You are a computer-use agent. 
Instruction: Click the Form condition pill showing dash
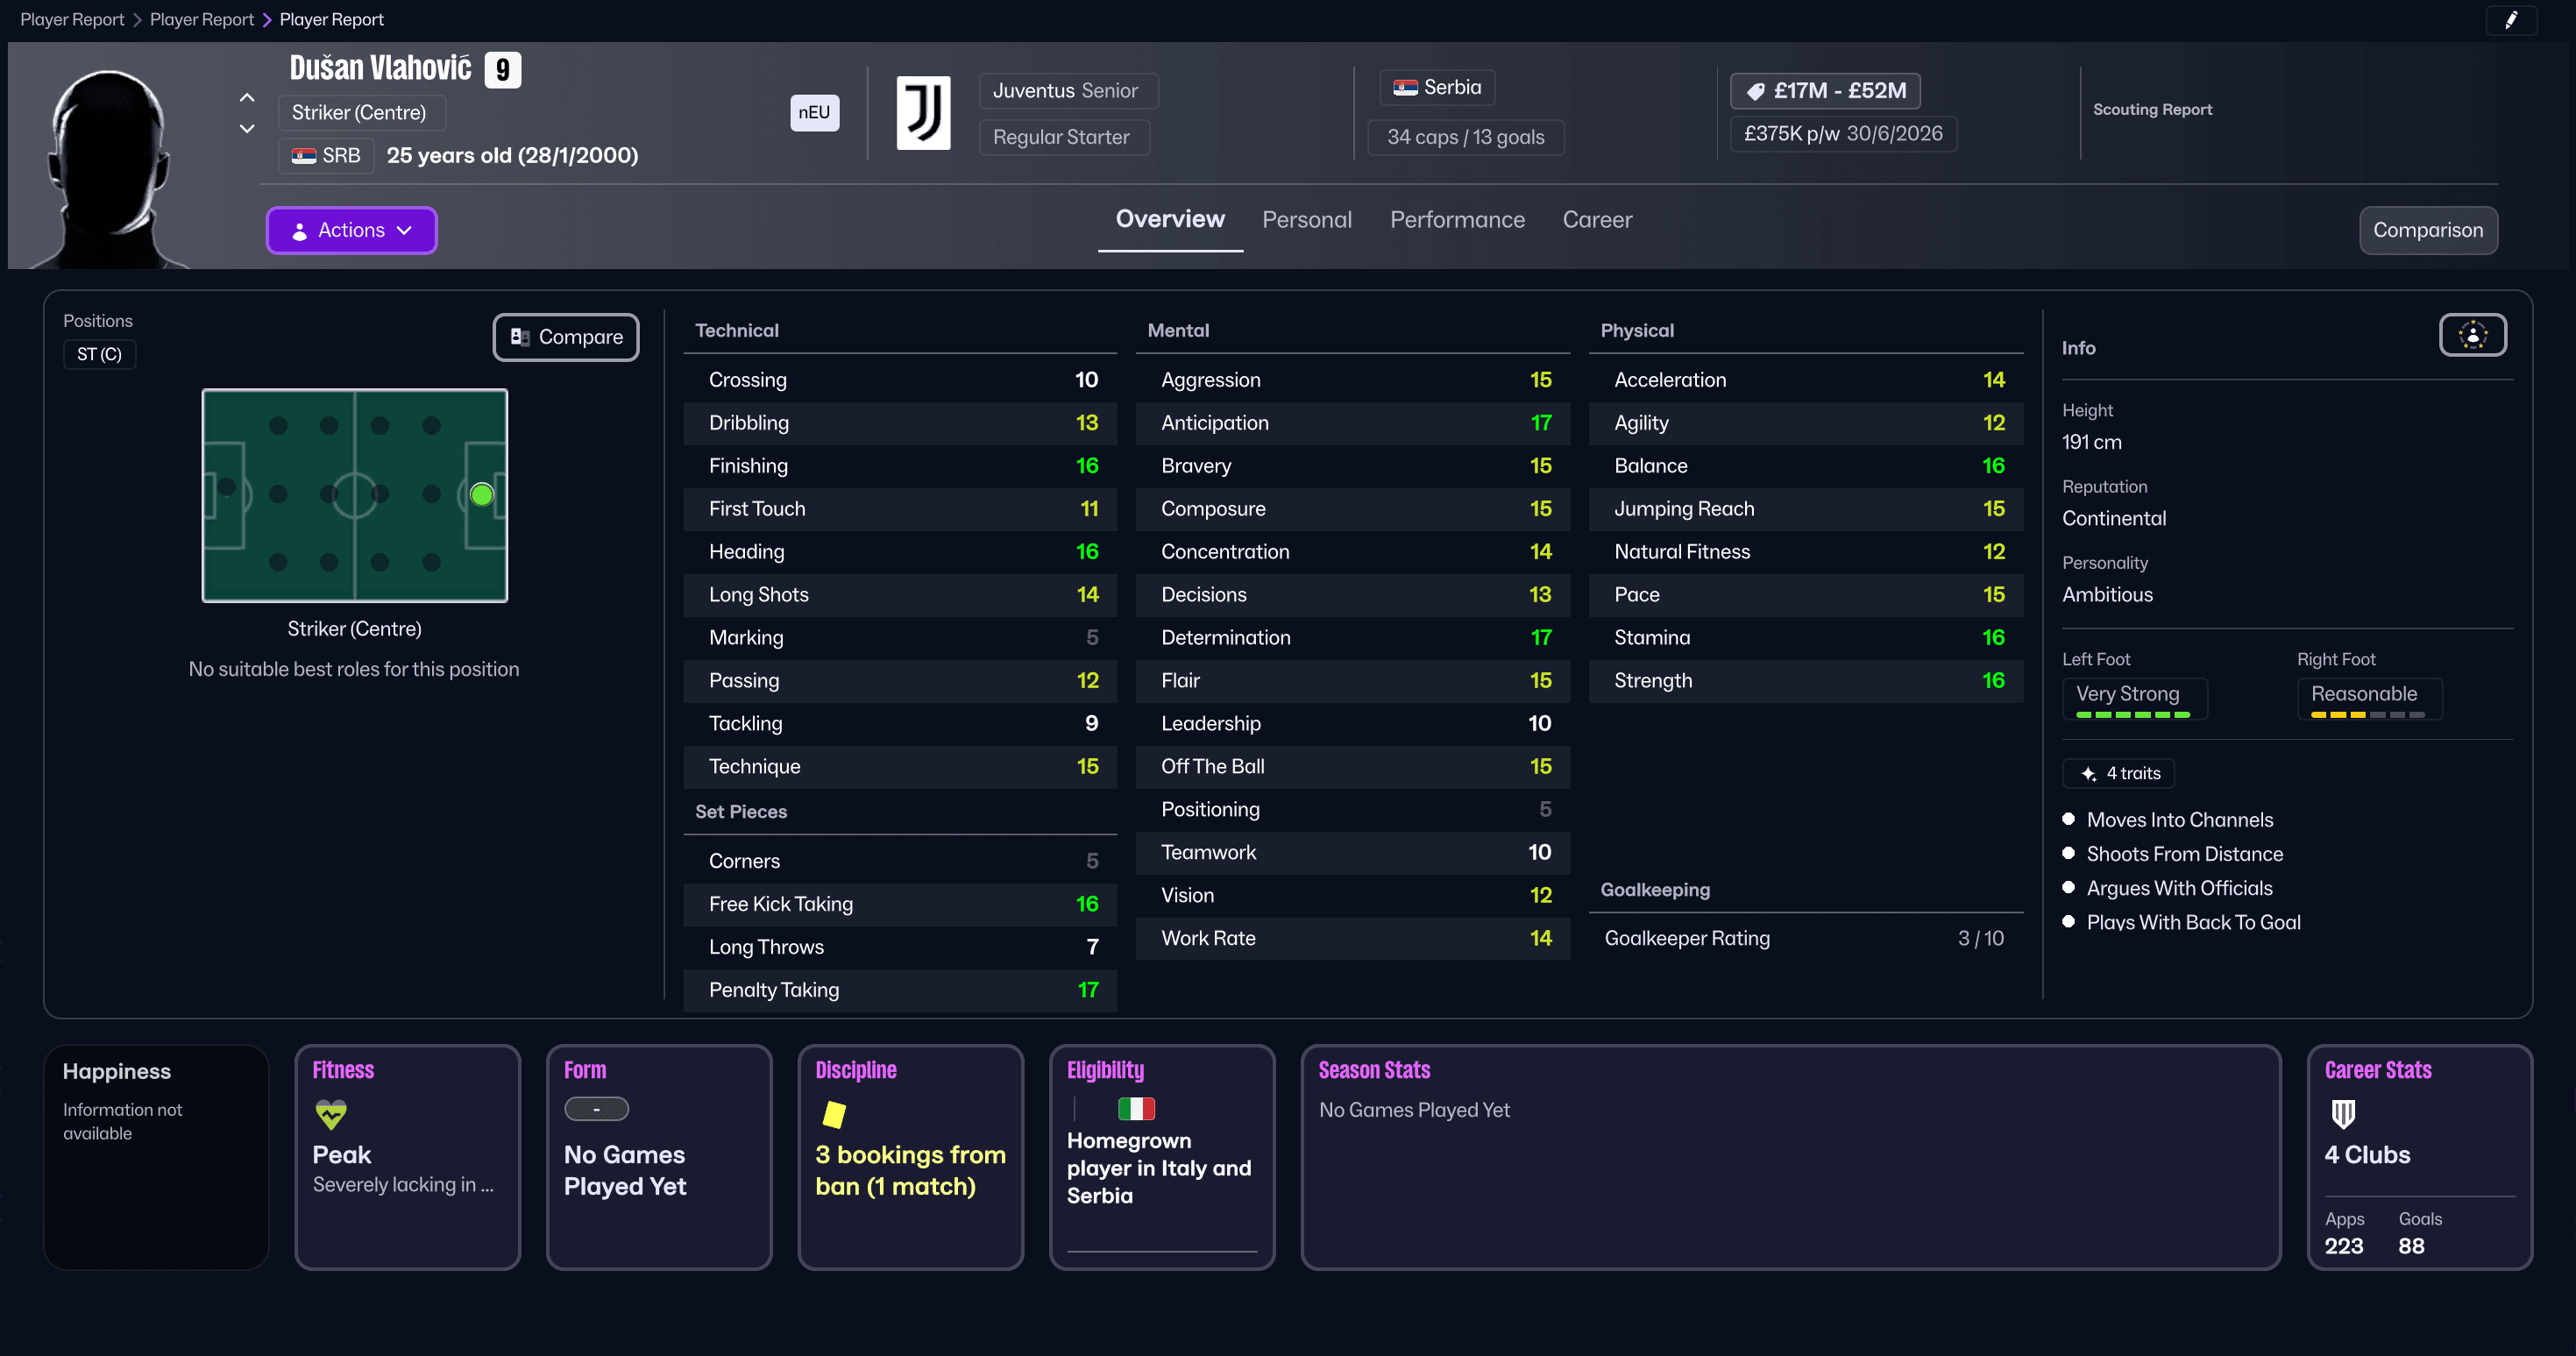(597, 1108)
